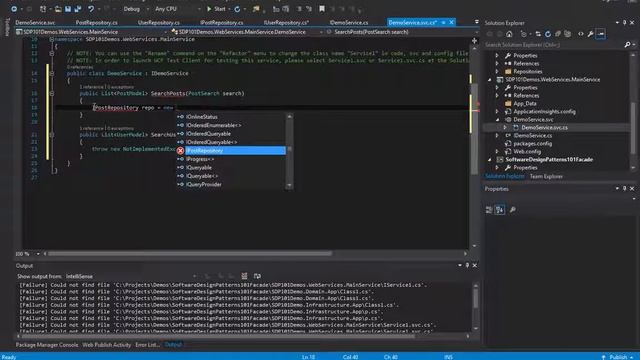Image resolution: width=640 pixels, height=360 pixels.
Task: Toggle the Show All Files icon
Action: pos(567,34)
